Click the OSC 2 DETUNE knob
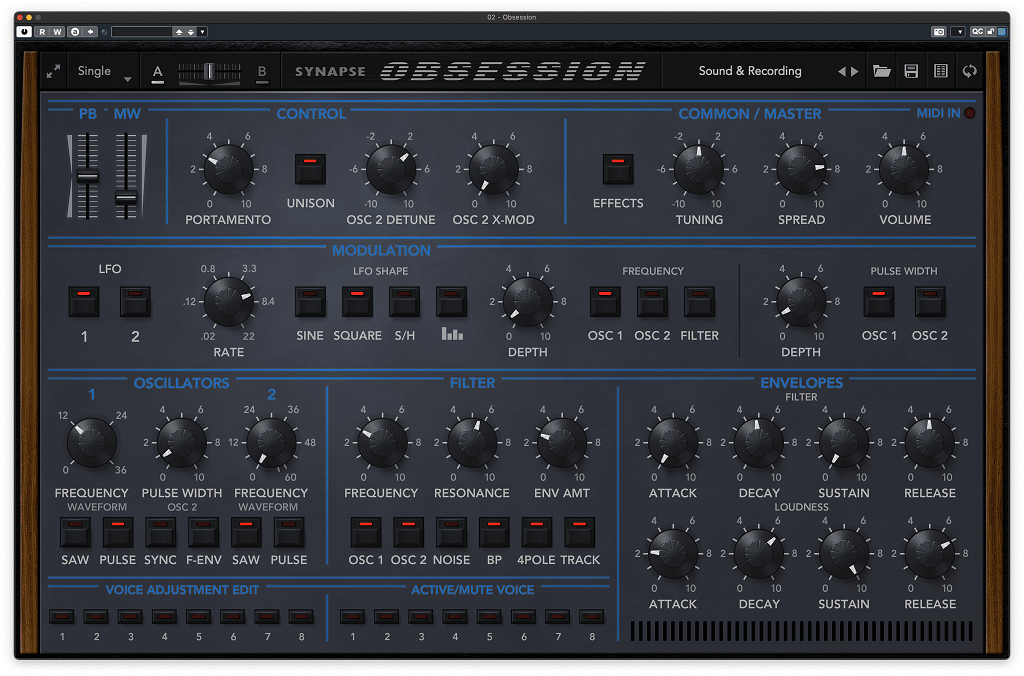 point(391,170)
